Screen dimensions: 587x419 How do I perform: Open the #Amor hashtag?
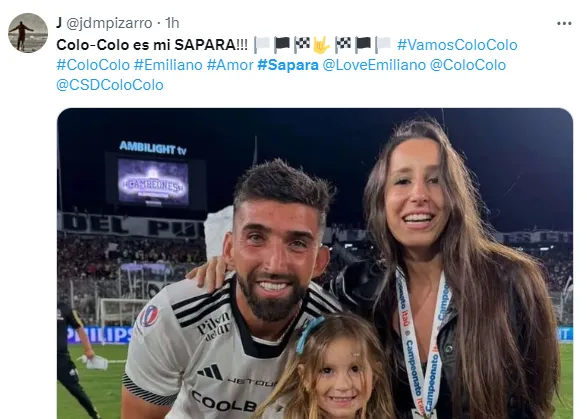coord(230,65)
